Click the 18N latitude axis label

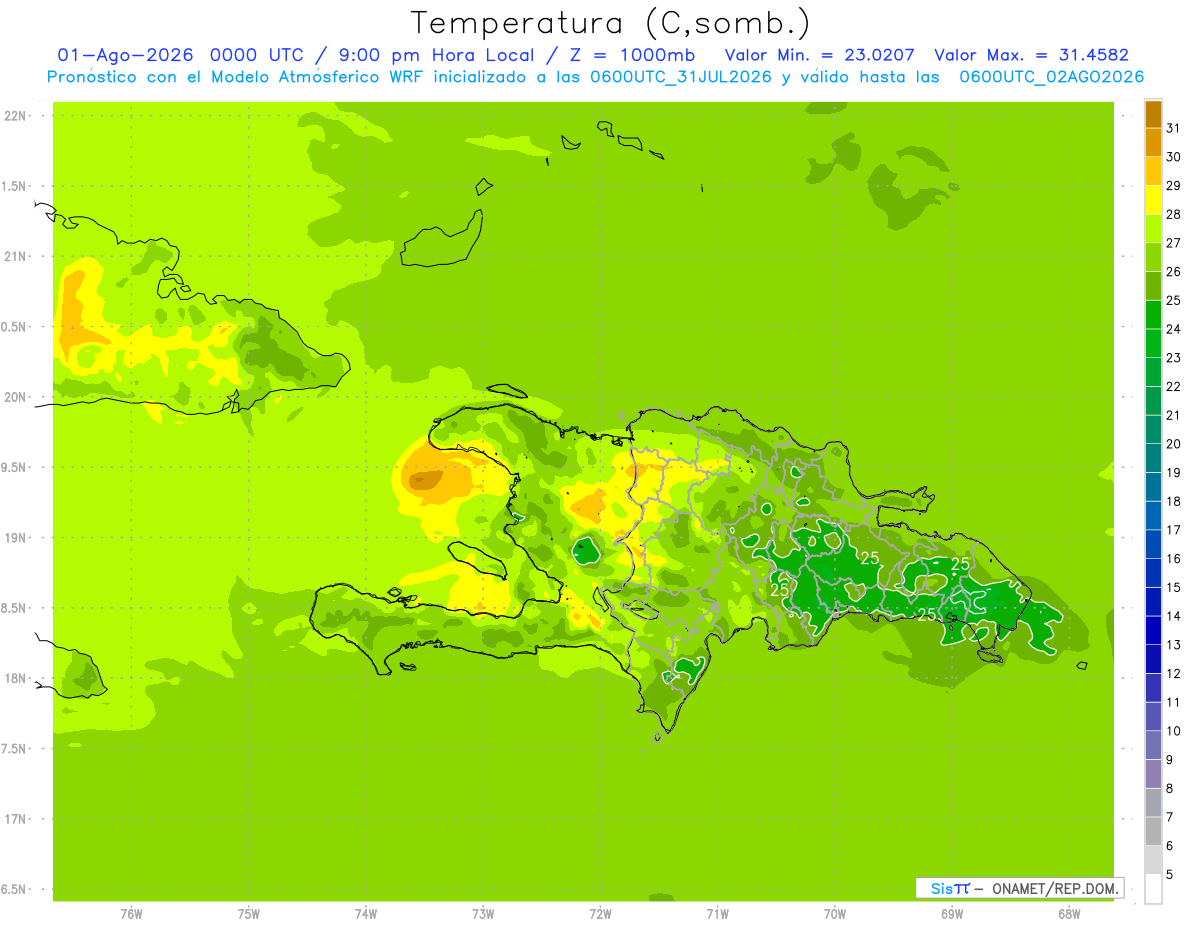pyautogui.click(x=15, y=679)
